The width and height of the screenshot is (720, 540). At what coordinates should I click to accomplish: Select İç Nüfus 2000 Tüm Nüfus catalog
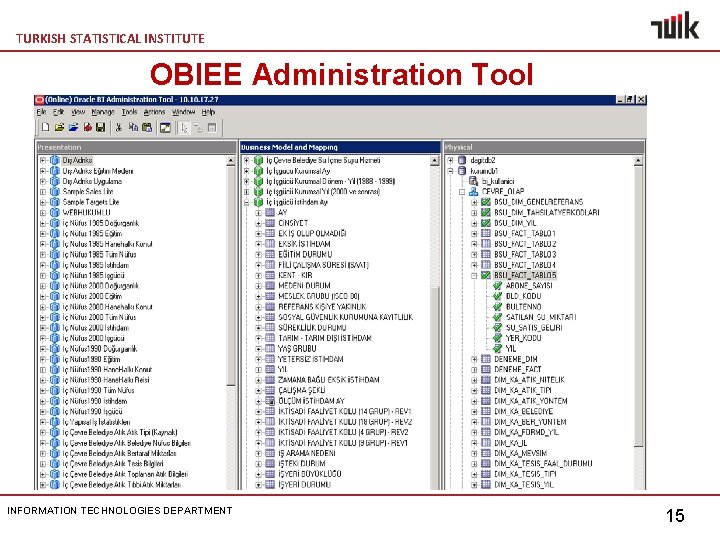[99, 317]
